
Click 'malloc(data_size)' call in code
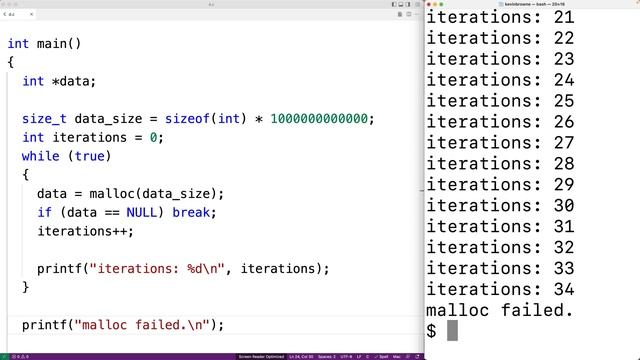(153, 194)
